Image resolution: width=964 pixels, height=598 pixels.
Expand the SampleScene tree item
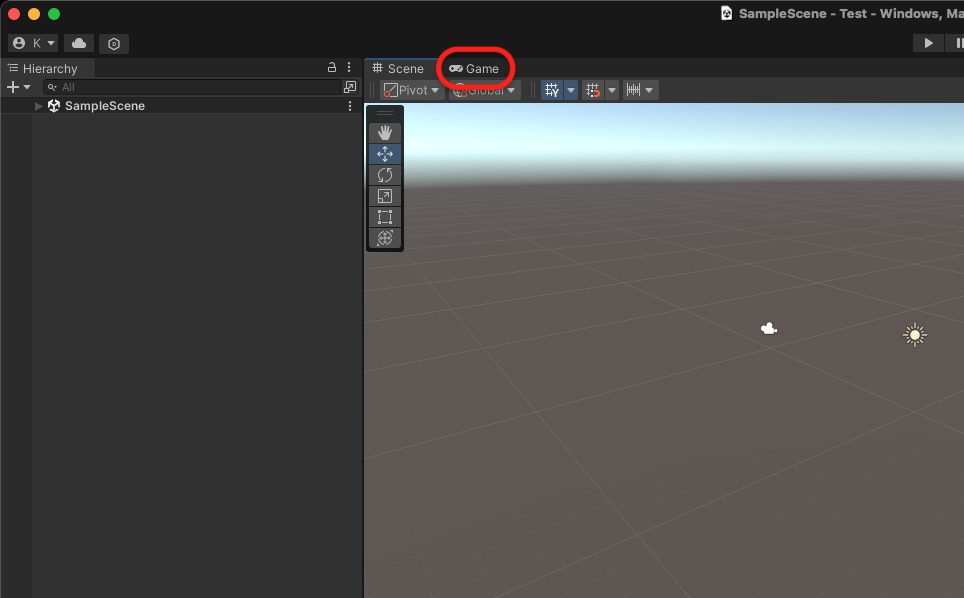(38, 106)
